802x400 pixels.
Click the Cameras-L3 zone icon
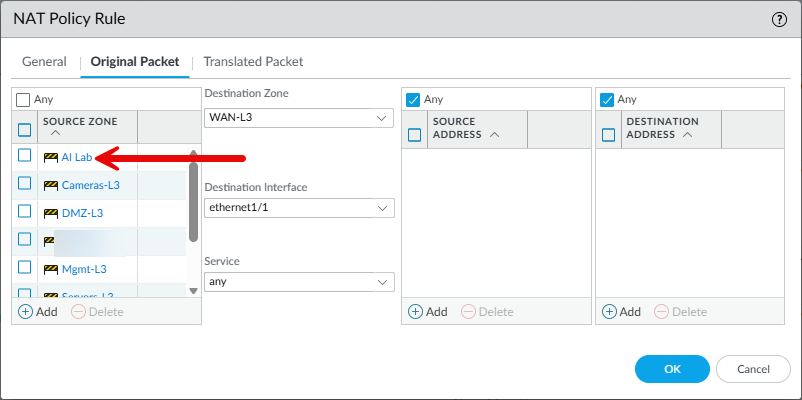[x=51, y=185]
